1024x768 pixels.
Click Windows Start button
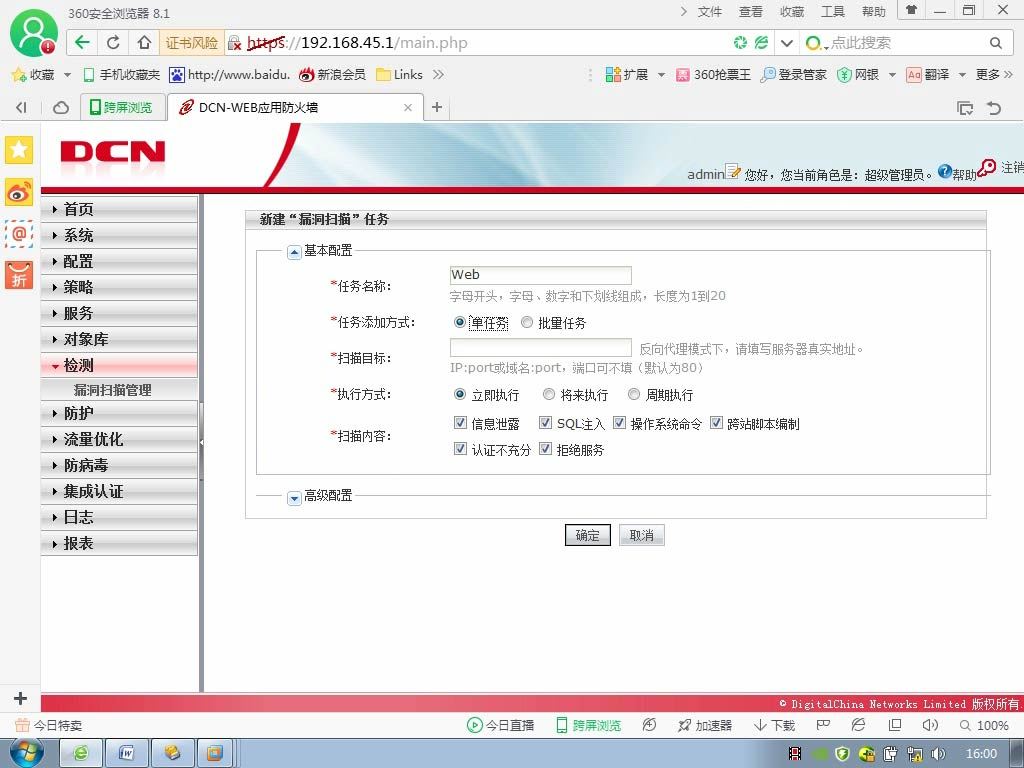(x=27, y=752)
